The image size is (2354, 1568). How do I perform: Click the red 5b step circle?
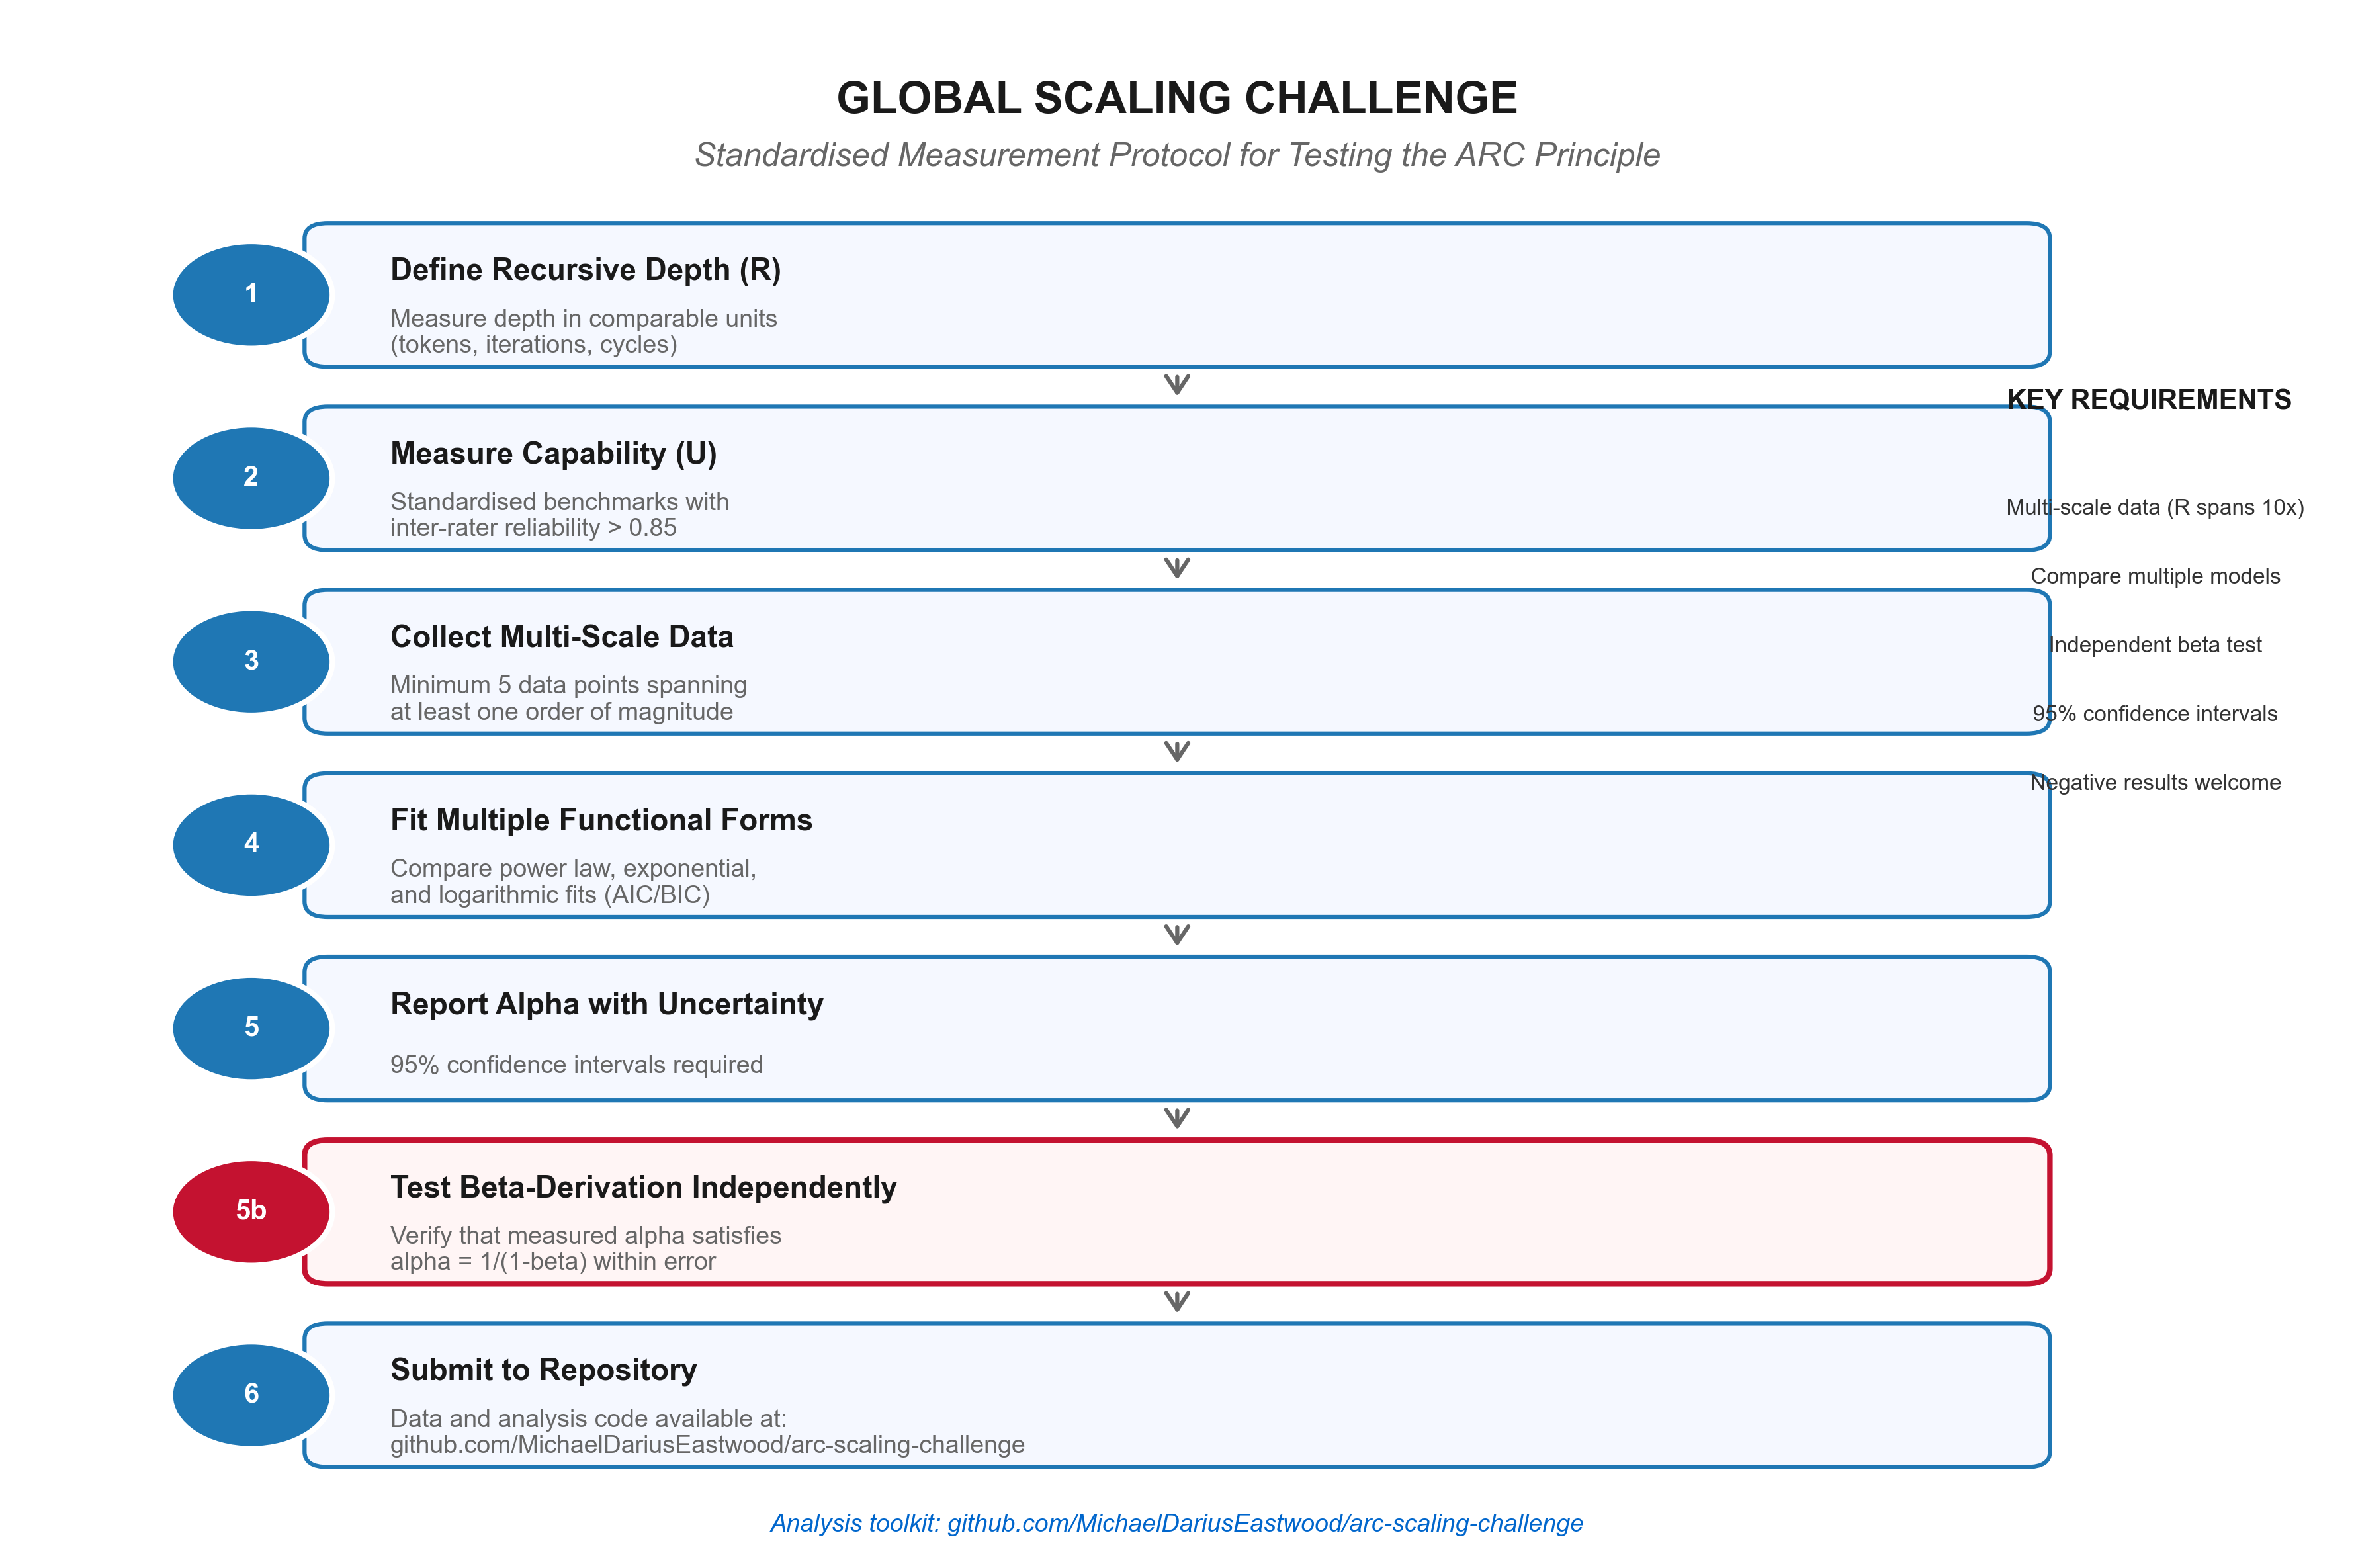pos(251,1211)
